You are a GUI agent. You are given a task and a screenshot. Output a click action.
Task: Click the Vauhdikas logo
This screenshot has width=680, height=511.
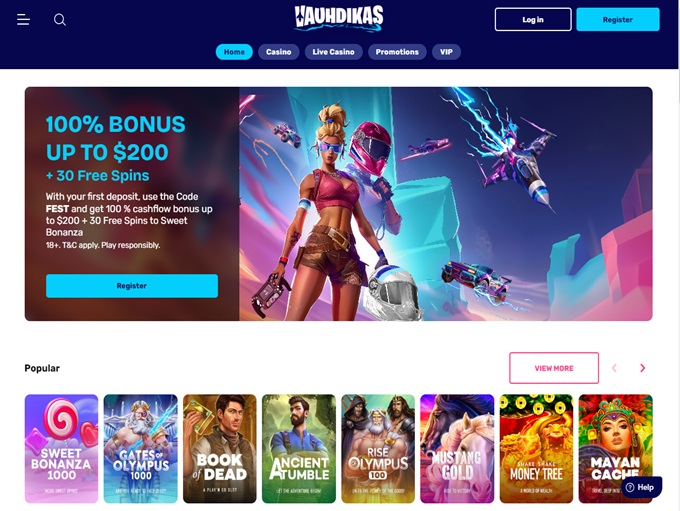point(339,19)
